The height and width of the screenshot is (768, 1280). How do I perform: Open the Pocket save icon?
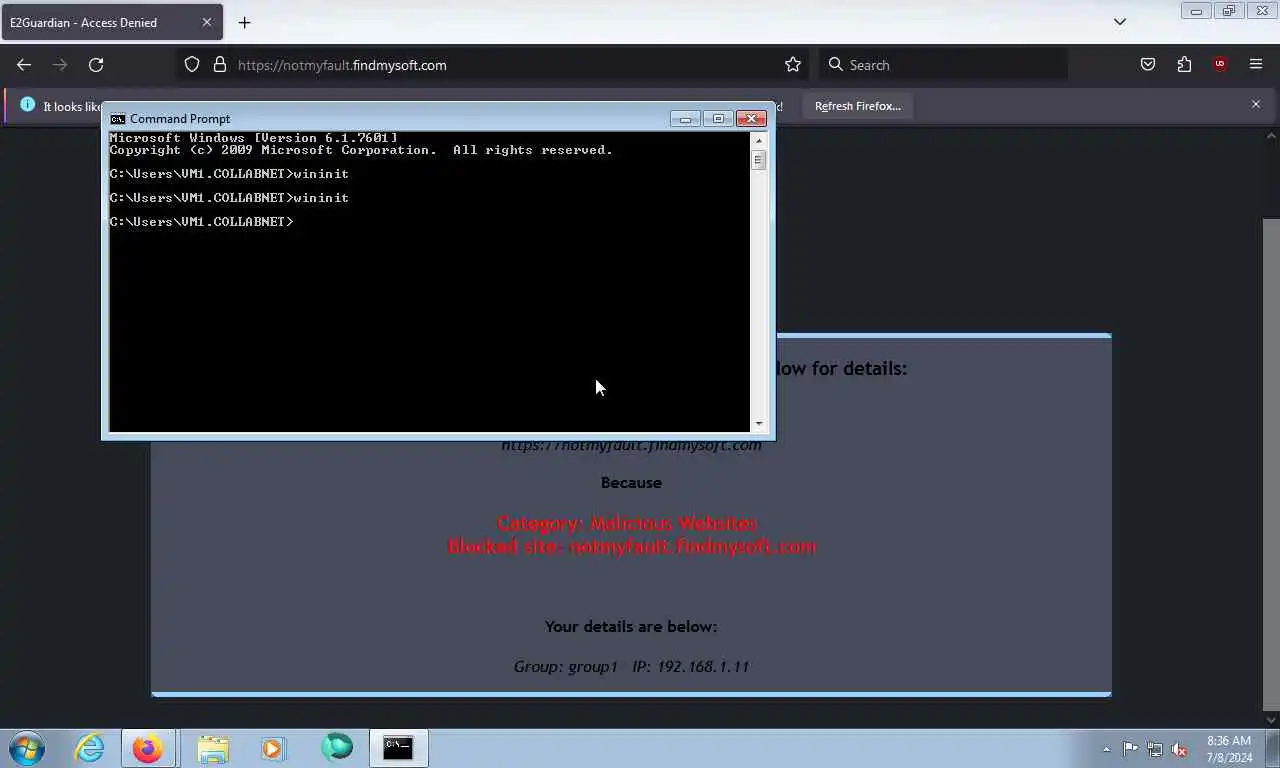pyautogui.click(x=1148, y=64)
